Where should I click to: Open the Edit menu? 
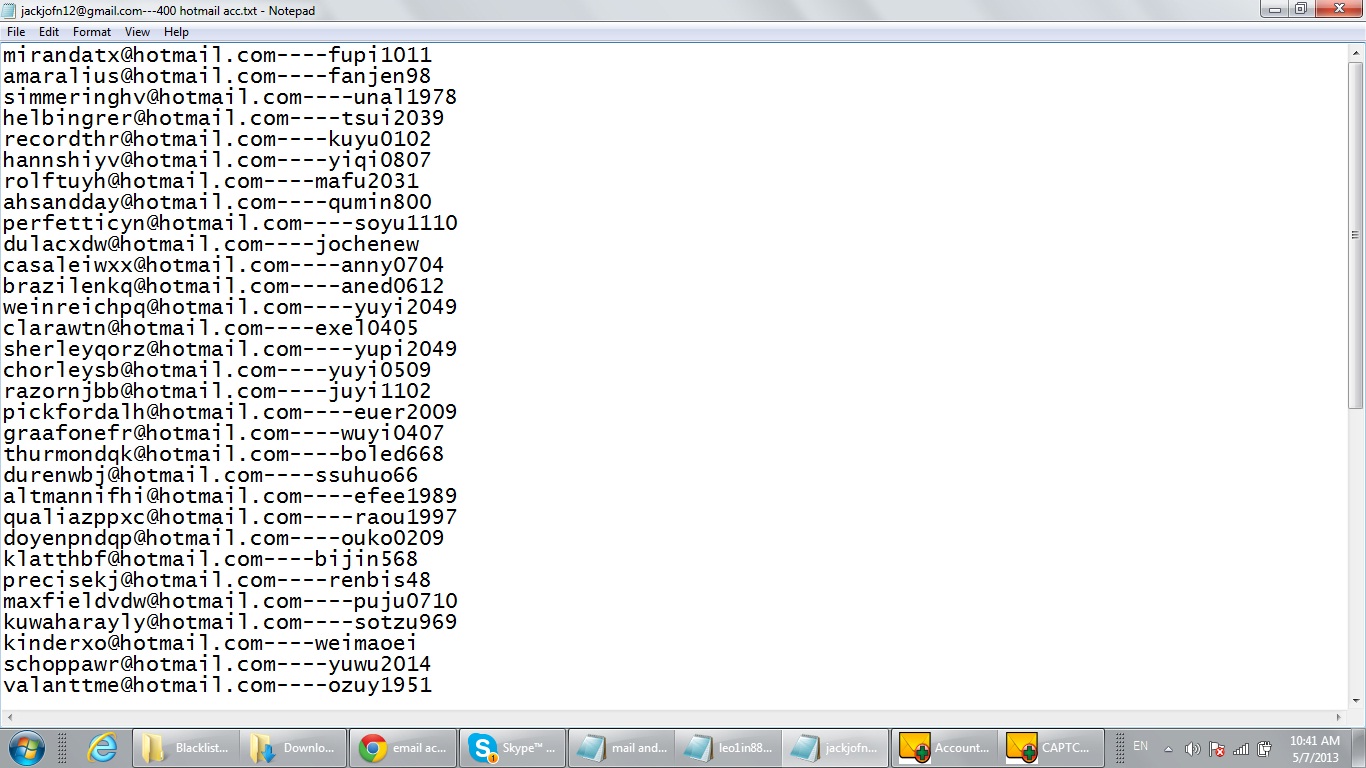coord(49,32)
